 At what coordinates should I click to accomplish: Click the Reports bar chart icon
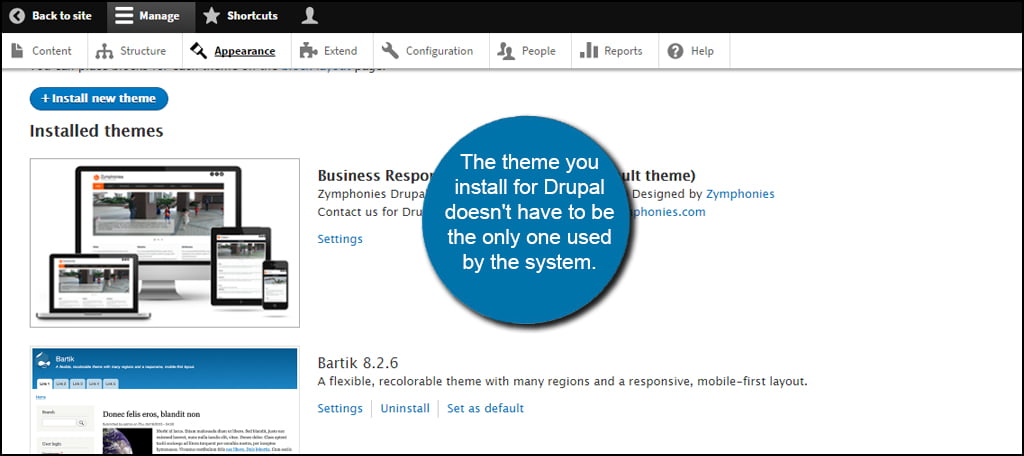click(x=588, y=51)
